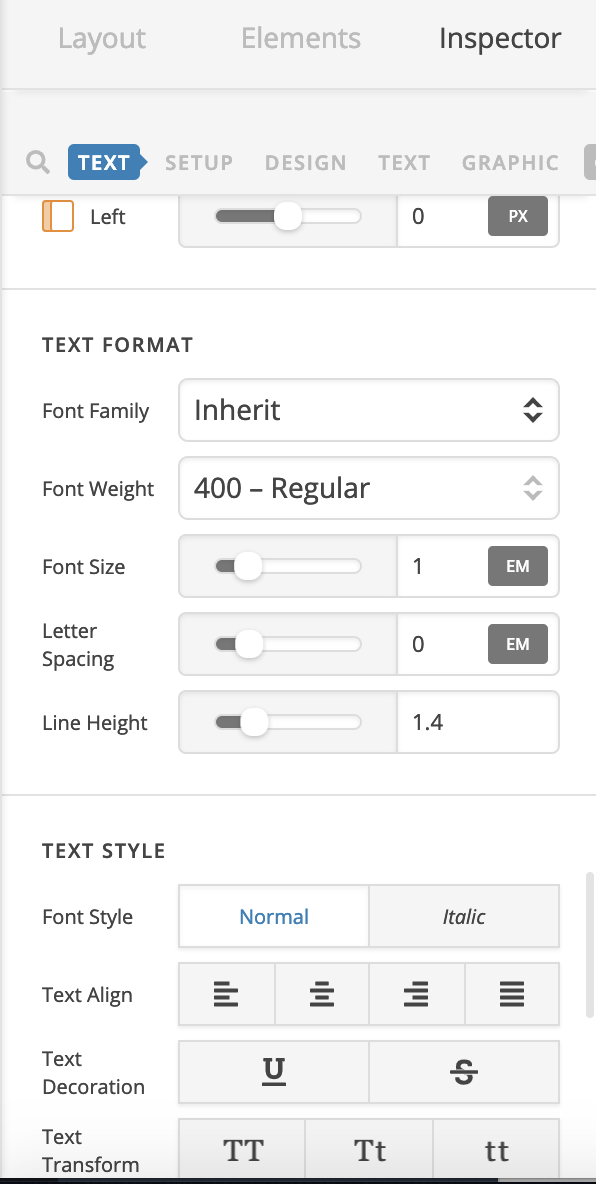Viewport: 596px width, 1184px height.
Task: Choose lowercase tt text transform
Action: [x=496, y=1150]
